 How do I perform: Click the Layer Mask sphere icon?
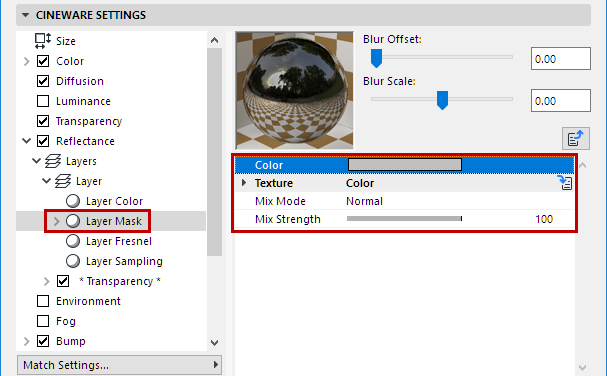point(73,221)
